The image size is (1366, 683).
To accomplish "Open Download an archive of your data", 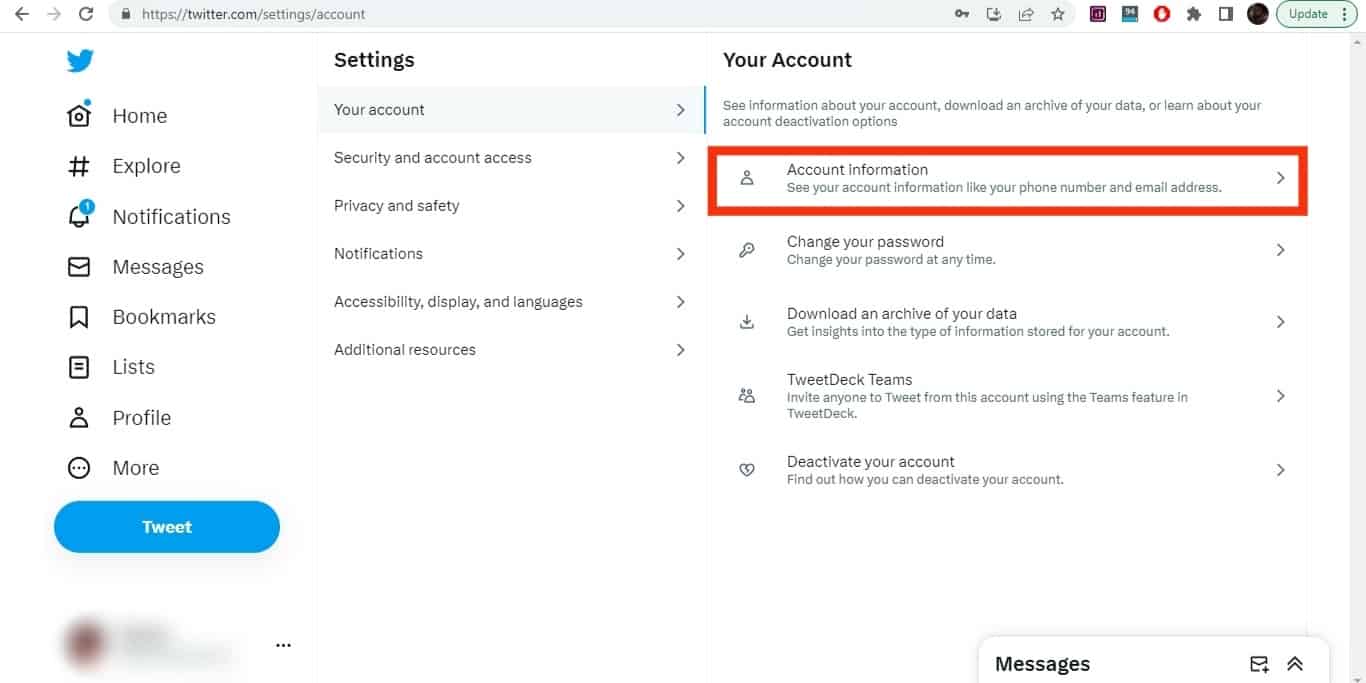I will [1007, 322].
